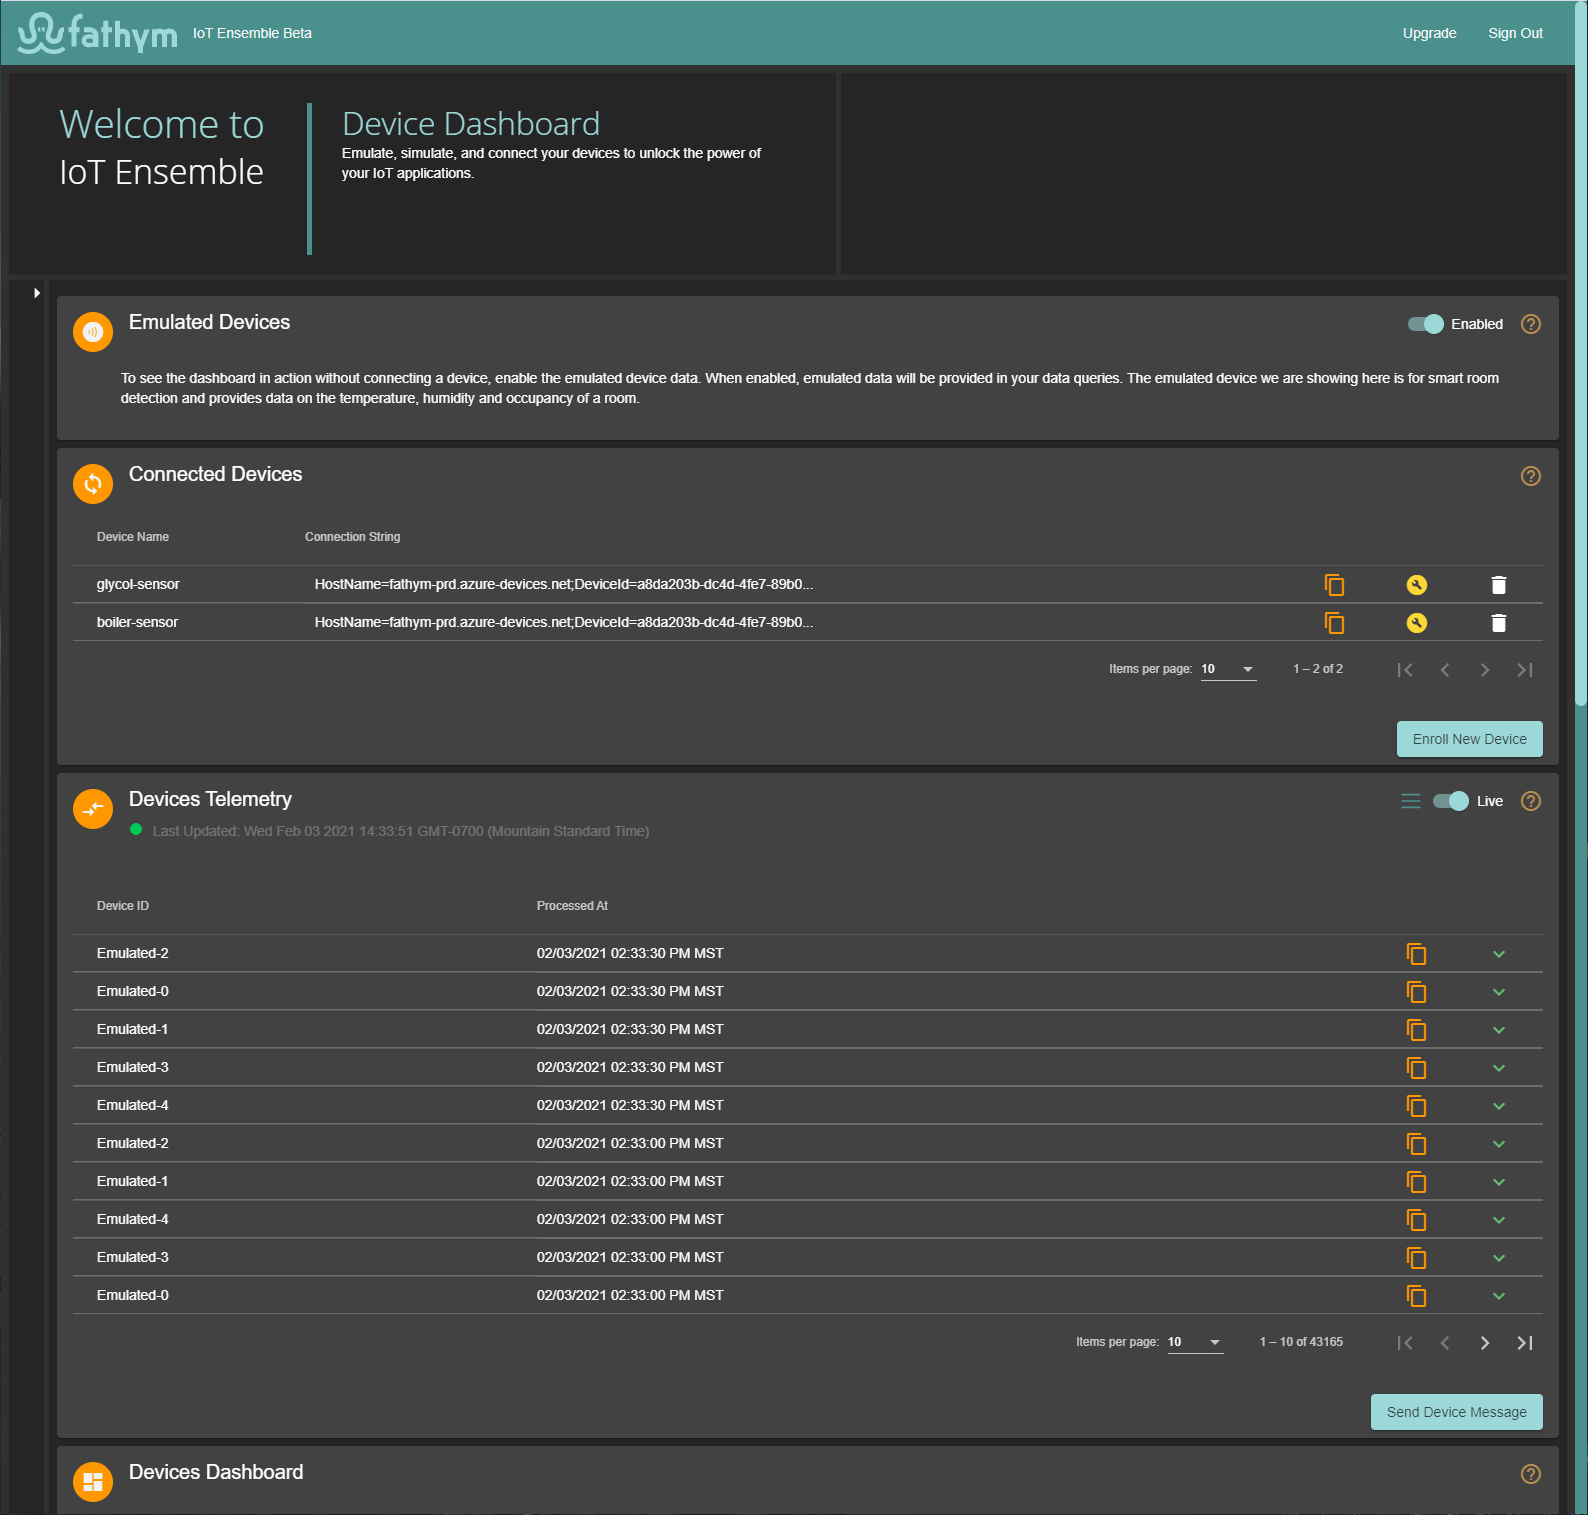Jump to last Connected Devices page

[1524, 670]
